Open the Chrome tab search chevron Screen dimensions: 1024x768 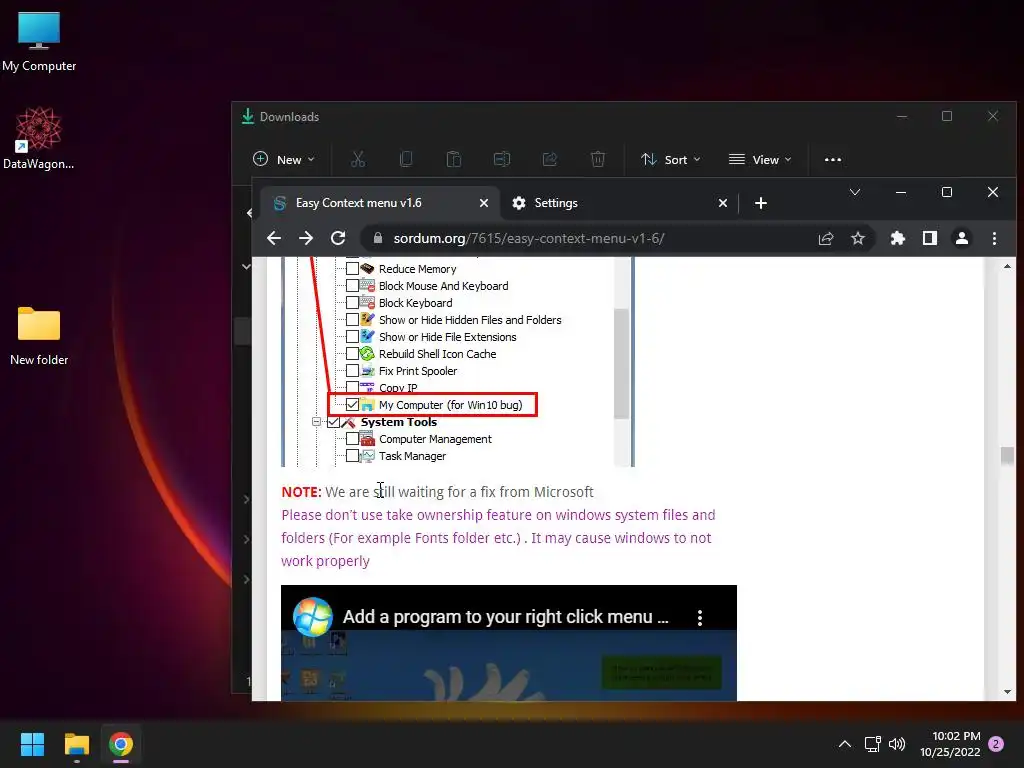pyautogui.click(x=854, y=192)
